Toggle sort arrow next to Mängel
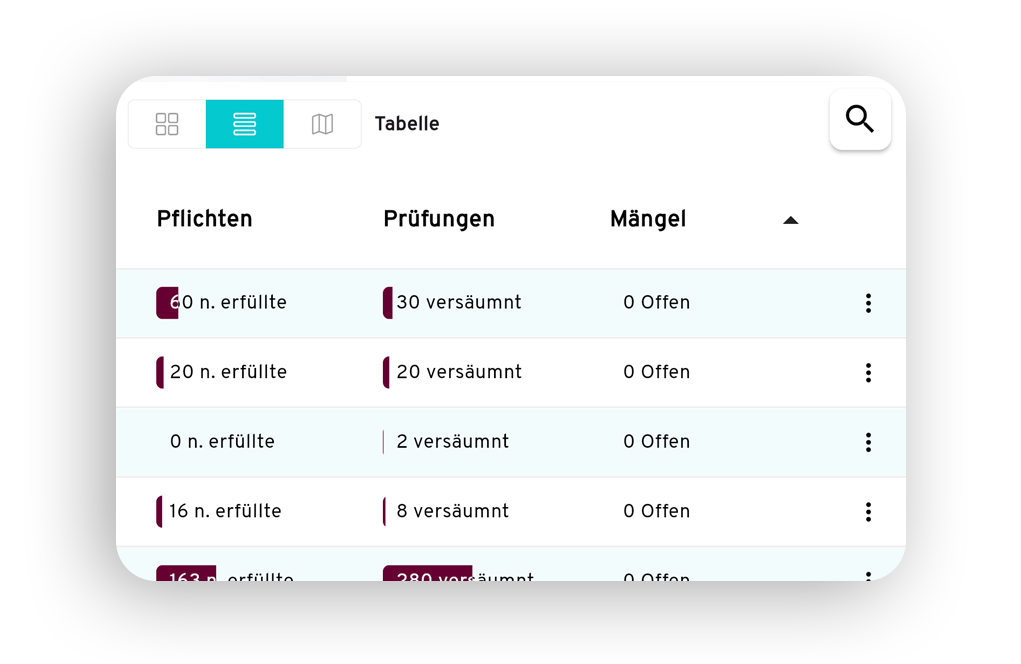Screen dimensions: 1021x664 click(790, 220)
